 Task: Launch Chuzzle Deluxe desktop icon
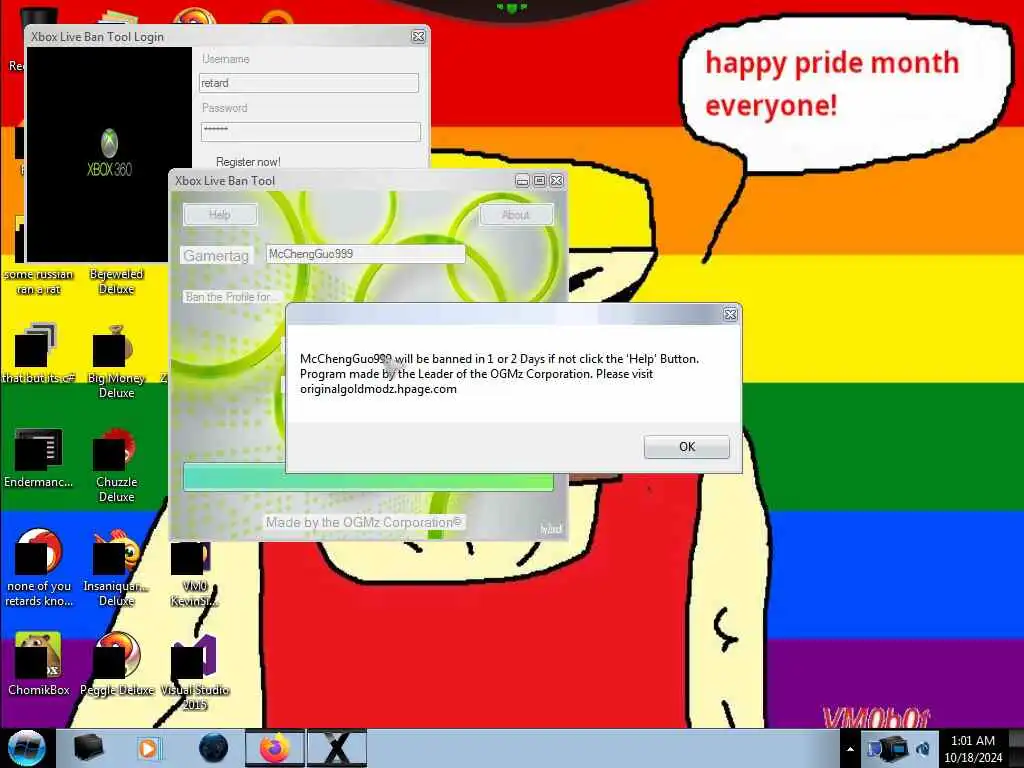pyautogui.click(x=116, y=465)
